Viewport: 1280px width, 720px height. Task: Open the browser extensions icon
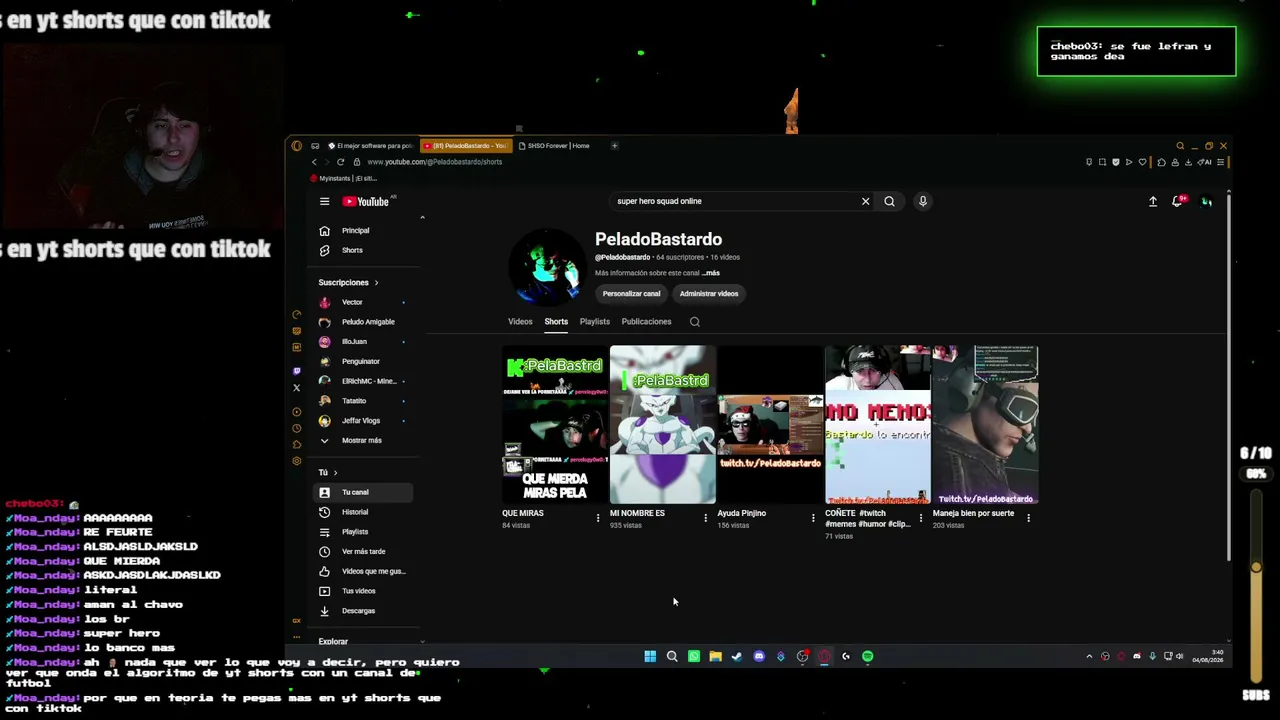pyautogui.click(x=1162, y=162)
